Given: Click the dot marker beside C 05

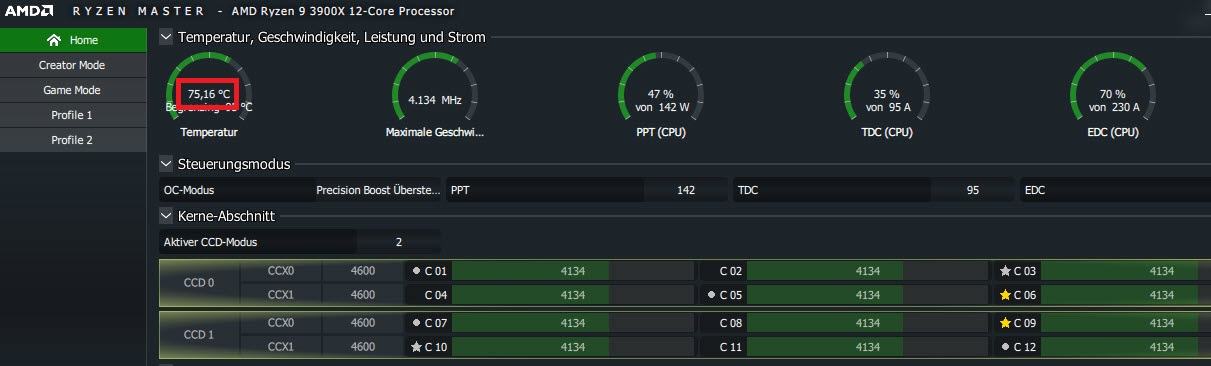Looking at the screenshot, I should tap(710, 295).
